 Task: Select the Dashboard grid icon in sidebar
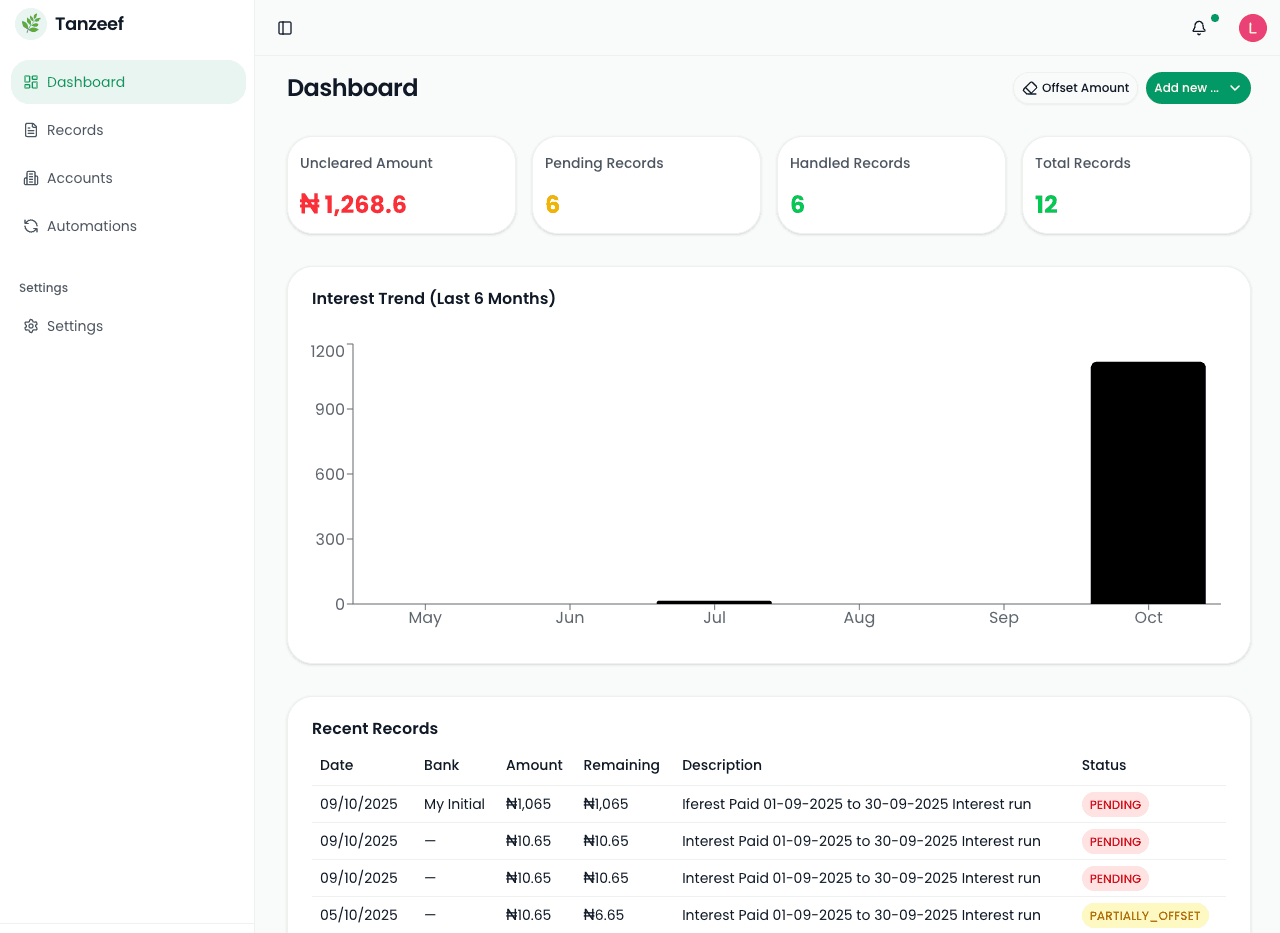[x=30, y=81]
